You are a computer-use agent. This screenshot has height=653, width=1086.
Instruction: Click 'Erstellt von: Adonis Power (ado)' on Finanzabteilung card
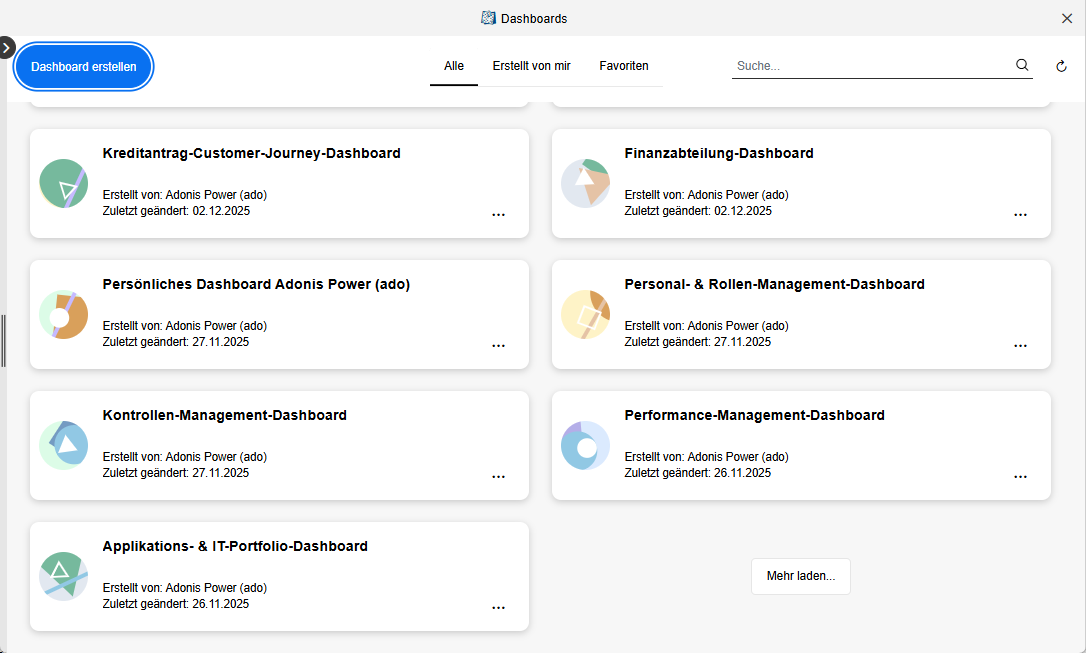pyautogui.click(x=706, y=195)
